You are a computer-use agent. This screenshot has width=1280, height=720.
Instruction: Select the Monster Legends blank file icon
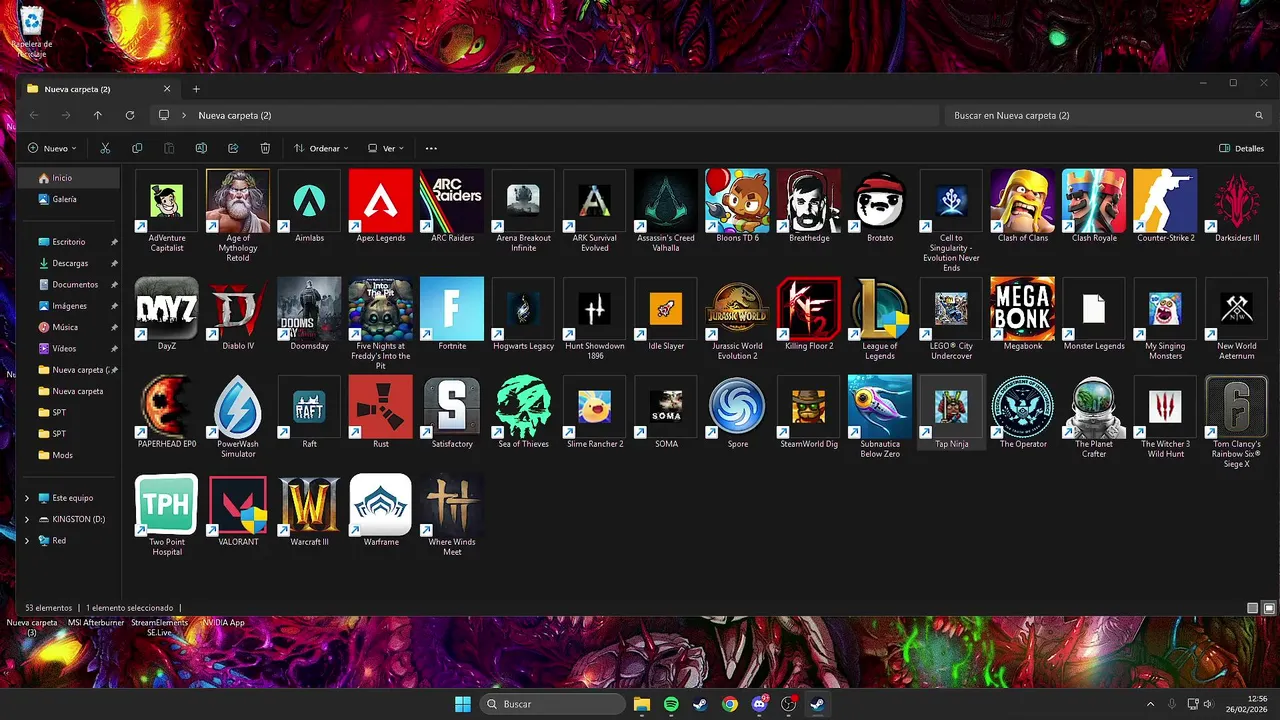1094,309
